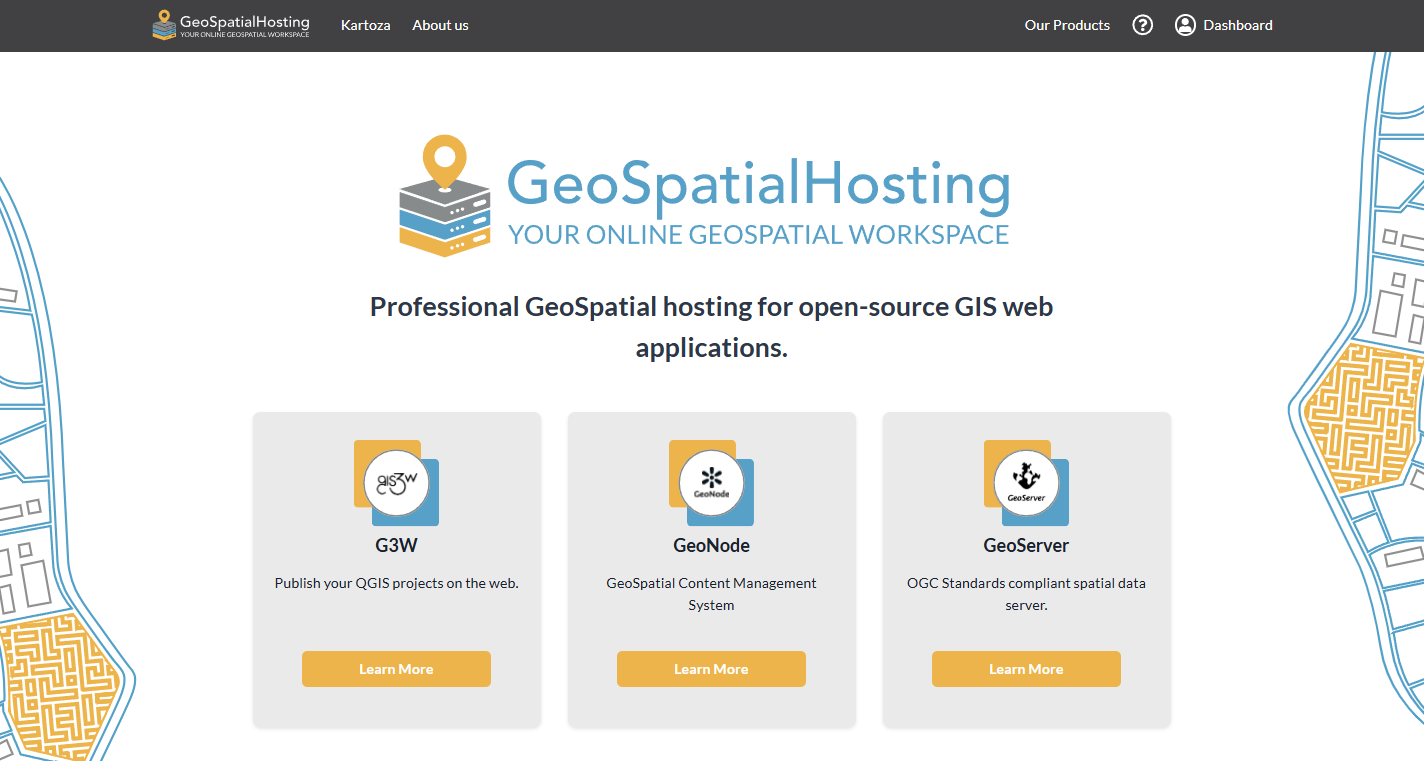Click Learn More under GeoServer

1026,669
